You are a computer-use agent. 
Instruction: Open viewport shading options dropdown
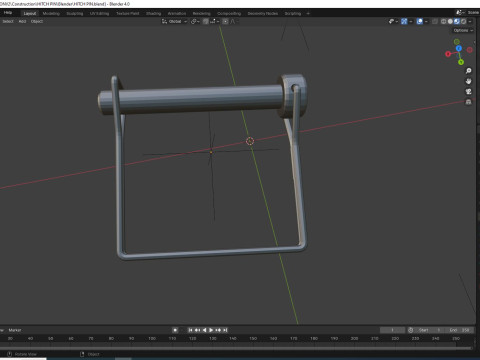(x=470, y=21)
